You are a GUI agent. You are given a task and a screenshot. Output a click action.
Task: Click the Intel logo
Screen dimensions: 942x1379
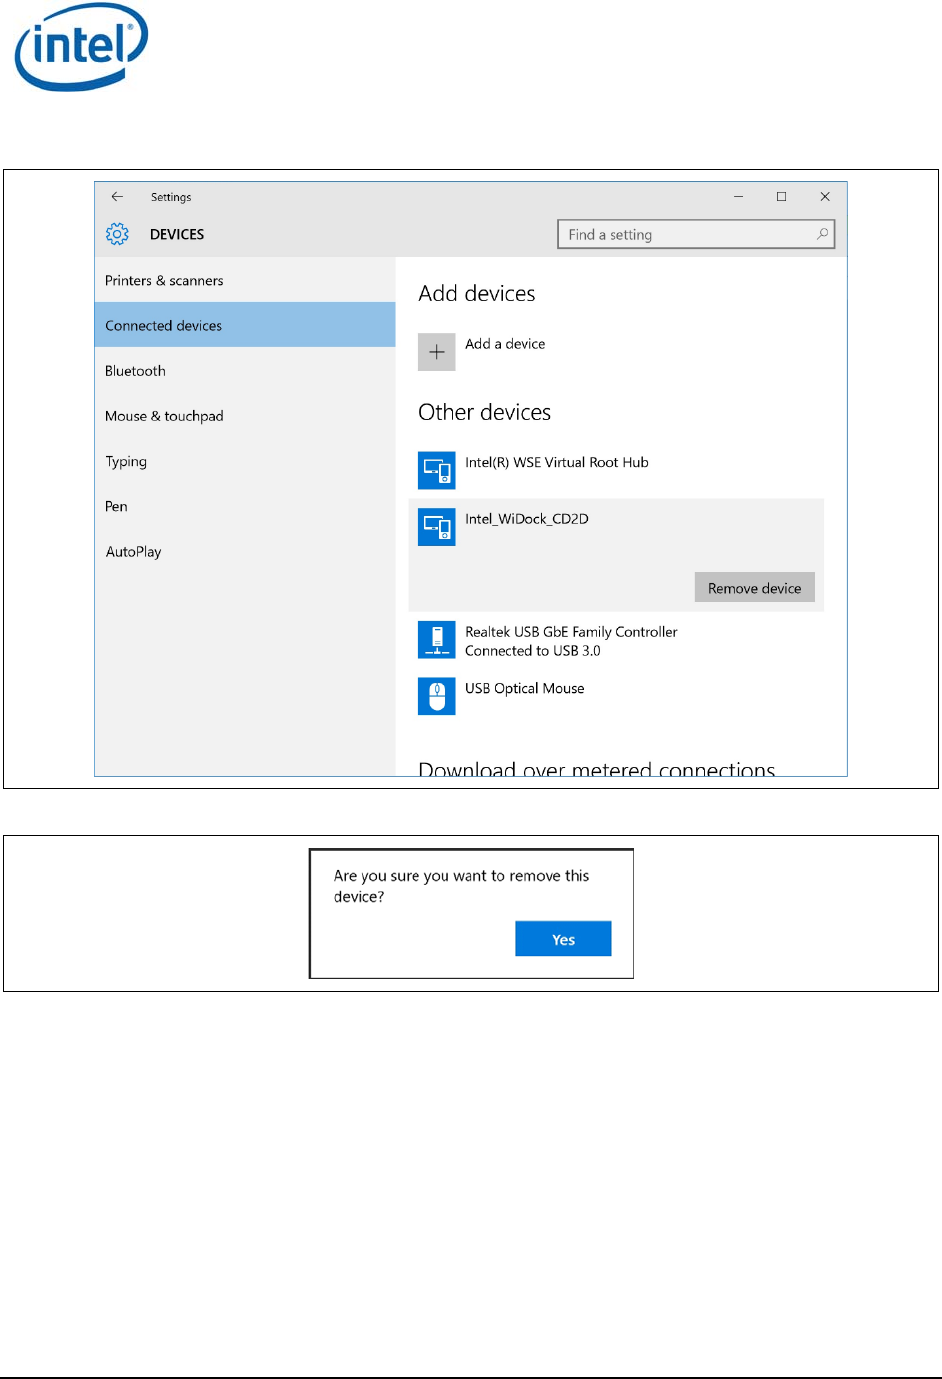pyautogui.click(x=81, y=47)
